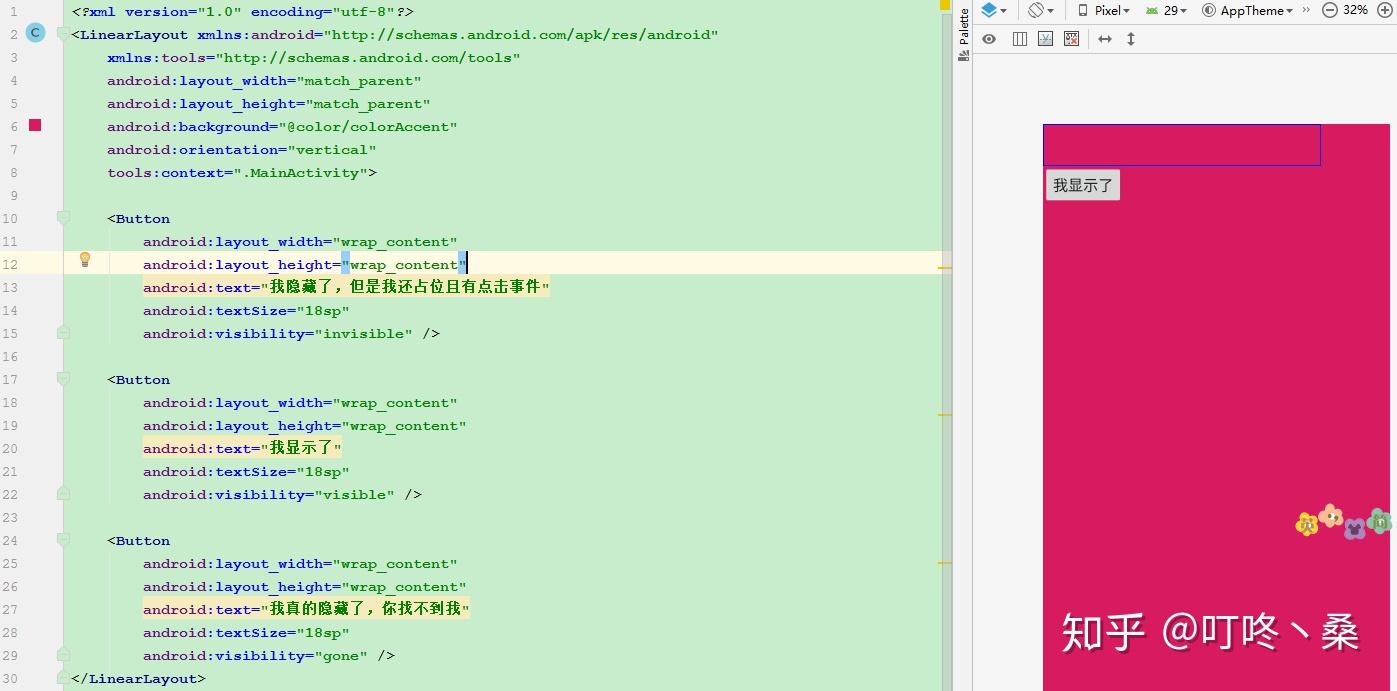Click the Clear Constraints icon
This screenshot has width=1397, height=691.
1072,39
